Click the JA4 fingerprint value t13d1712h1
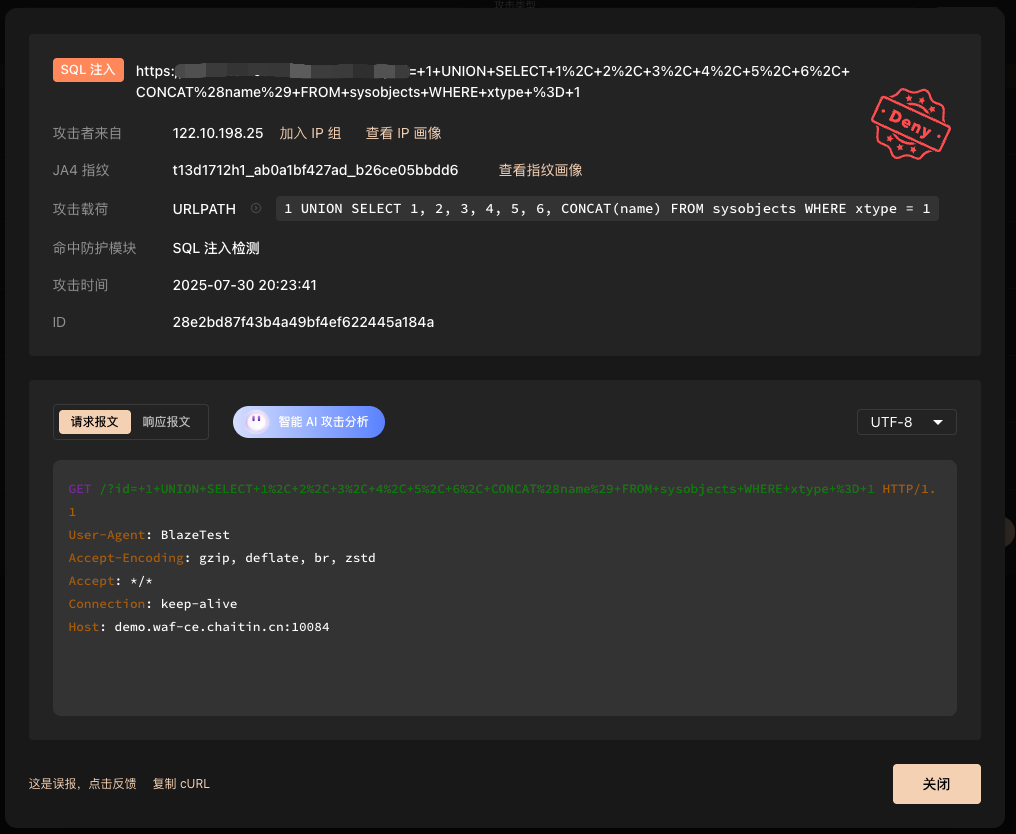The image size is (1016, 834). pyautogui.click(x=315, y=170)
